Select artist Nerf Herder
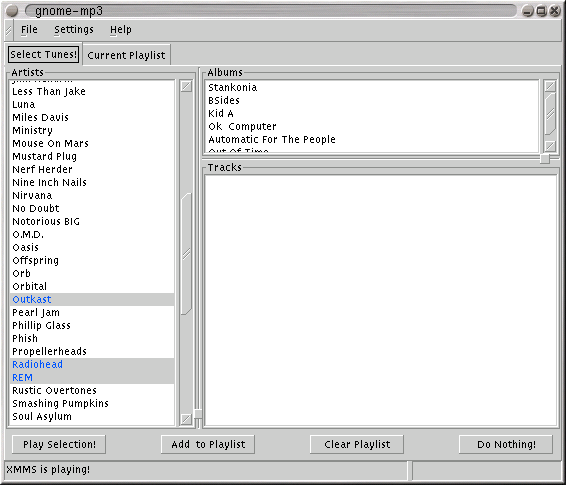The image size is (566, 485). point(92,170)
